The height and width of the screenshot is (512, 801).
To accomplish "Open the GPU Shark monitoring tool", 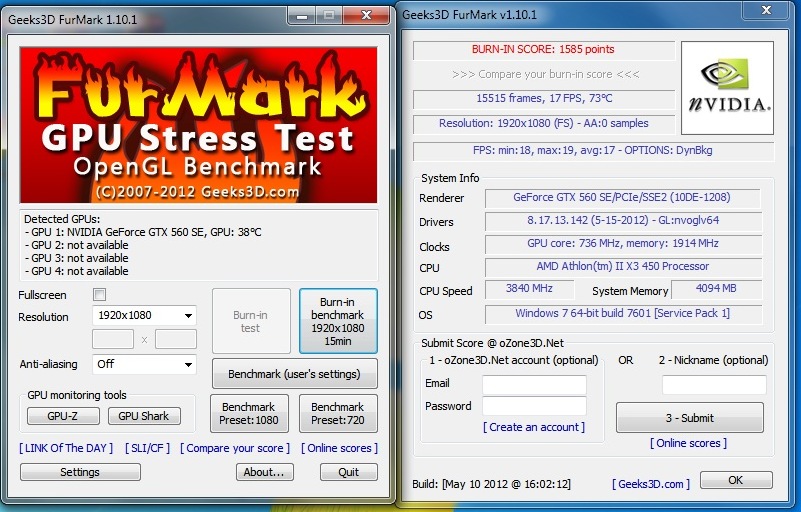I will (x=144, y=416).
